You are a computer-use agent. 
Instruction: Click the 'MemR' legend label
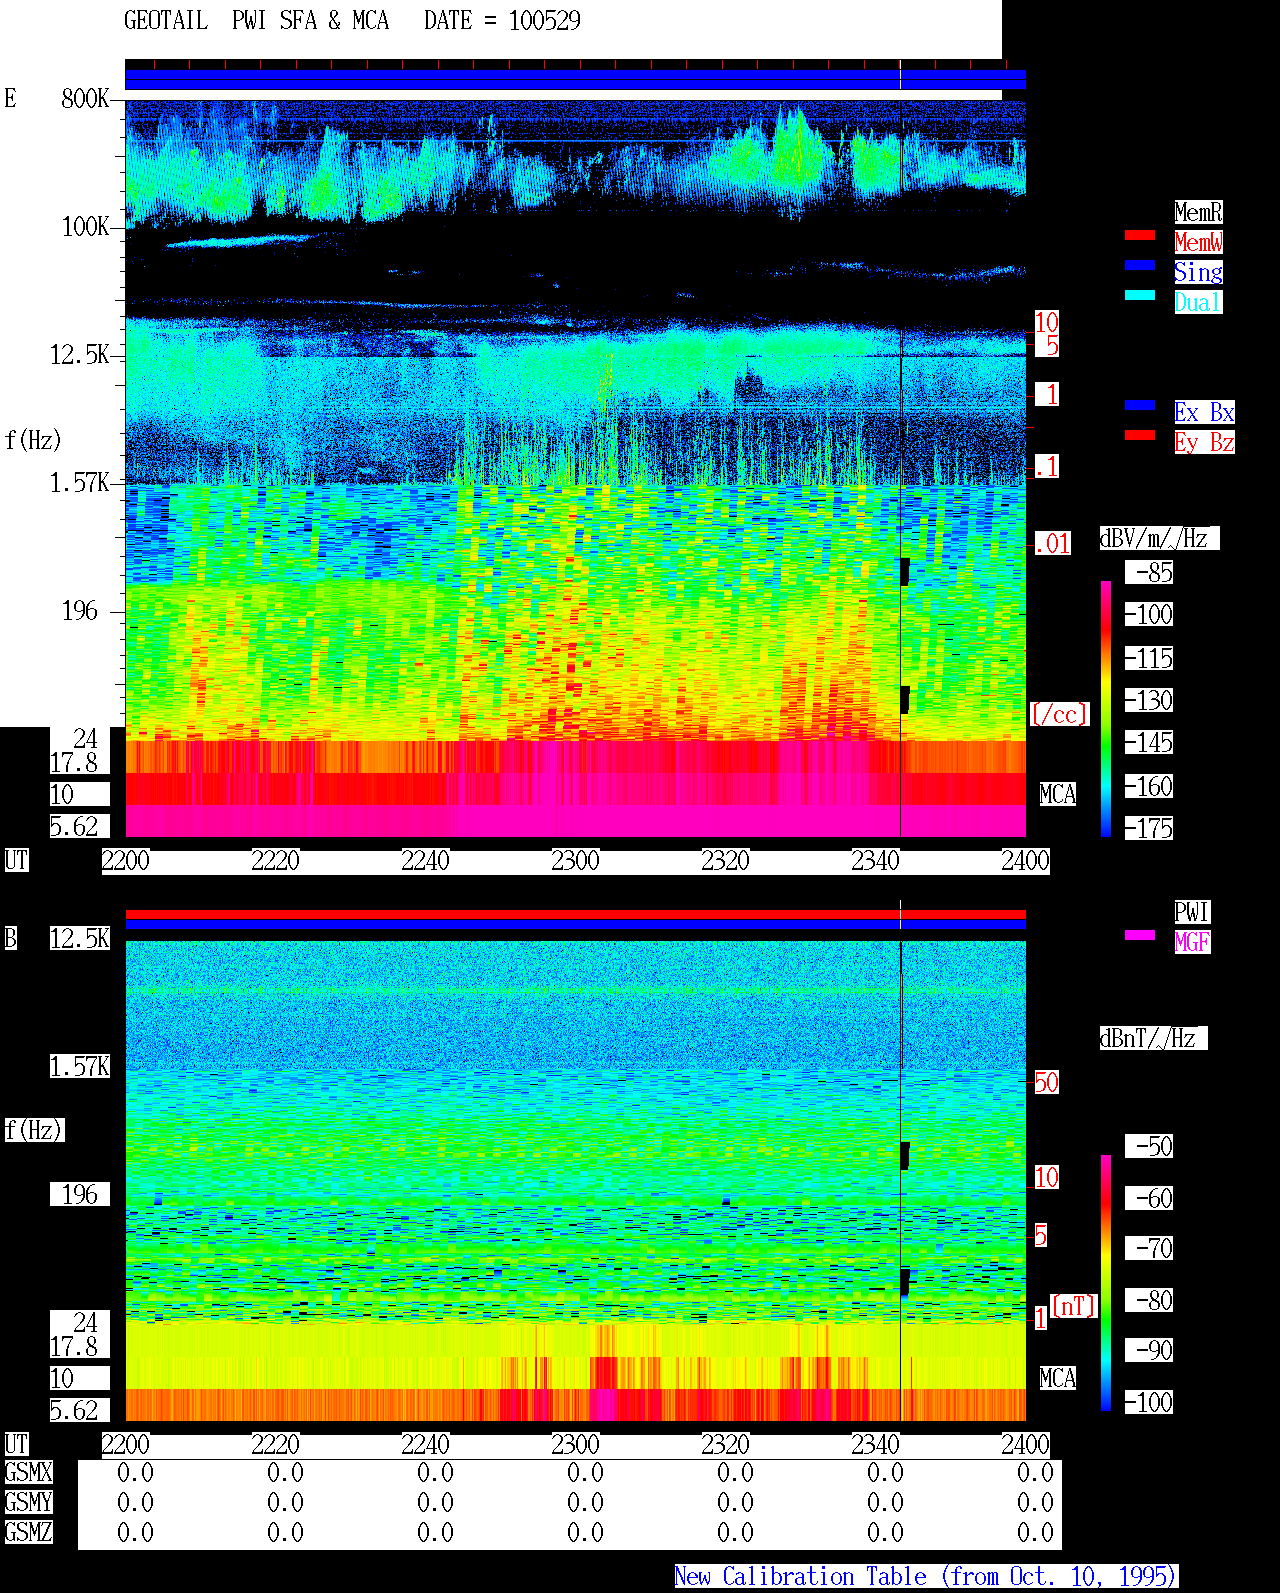pos(1198,212)
